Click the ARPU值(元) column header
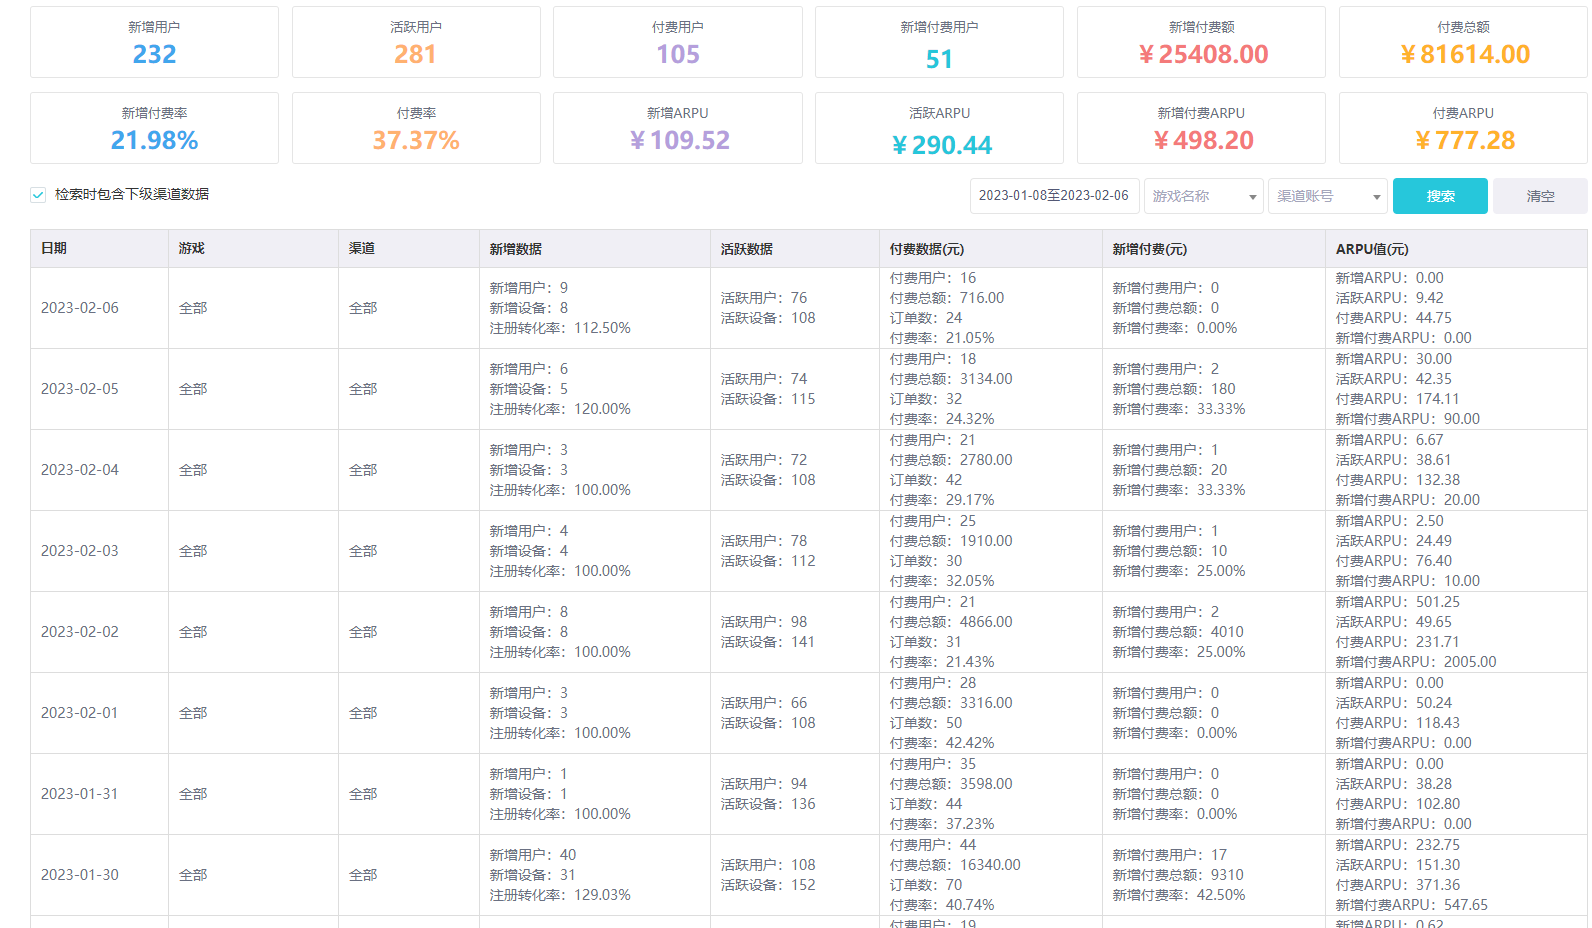Screen dimensions: 1592x928 click(x=1371, y=249)
